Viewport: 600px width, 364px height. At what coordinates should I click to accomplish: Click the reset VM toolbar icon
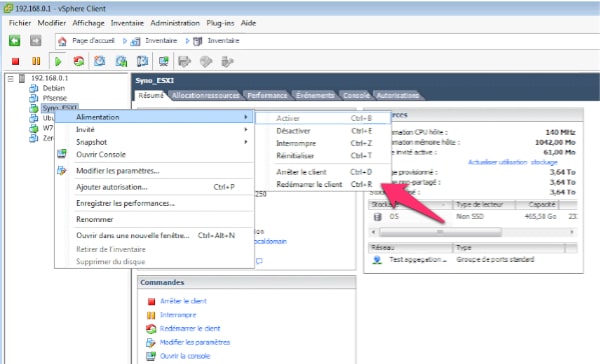[x=79, y=61]
